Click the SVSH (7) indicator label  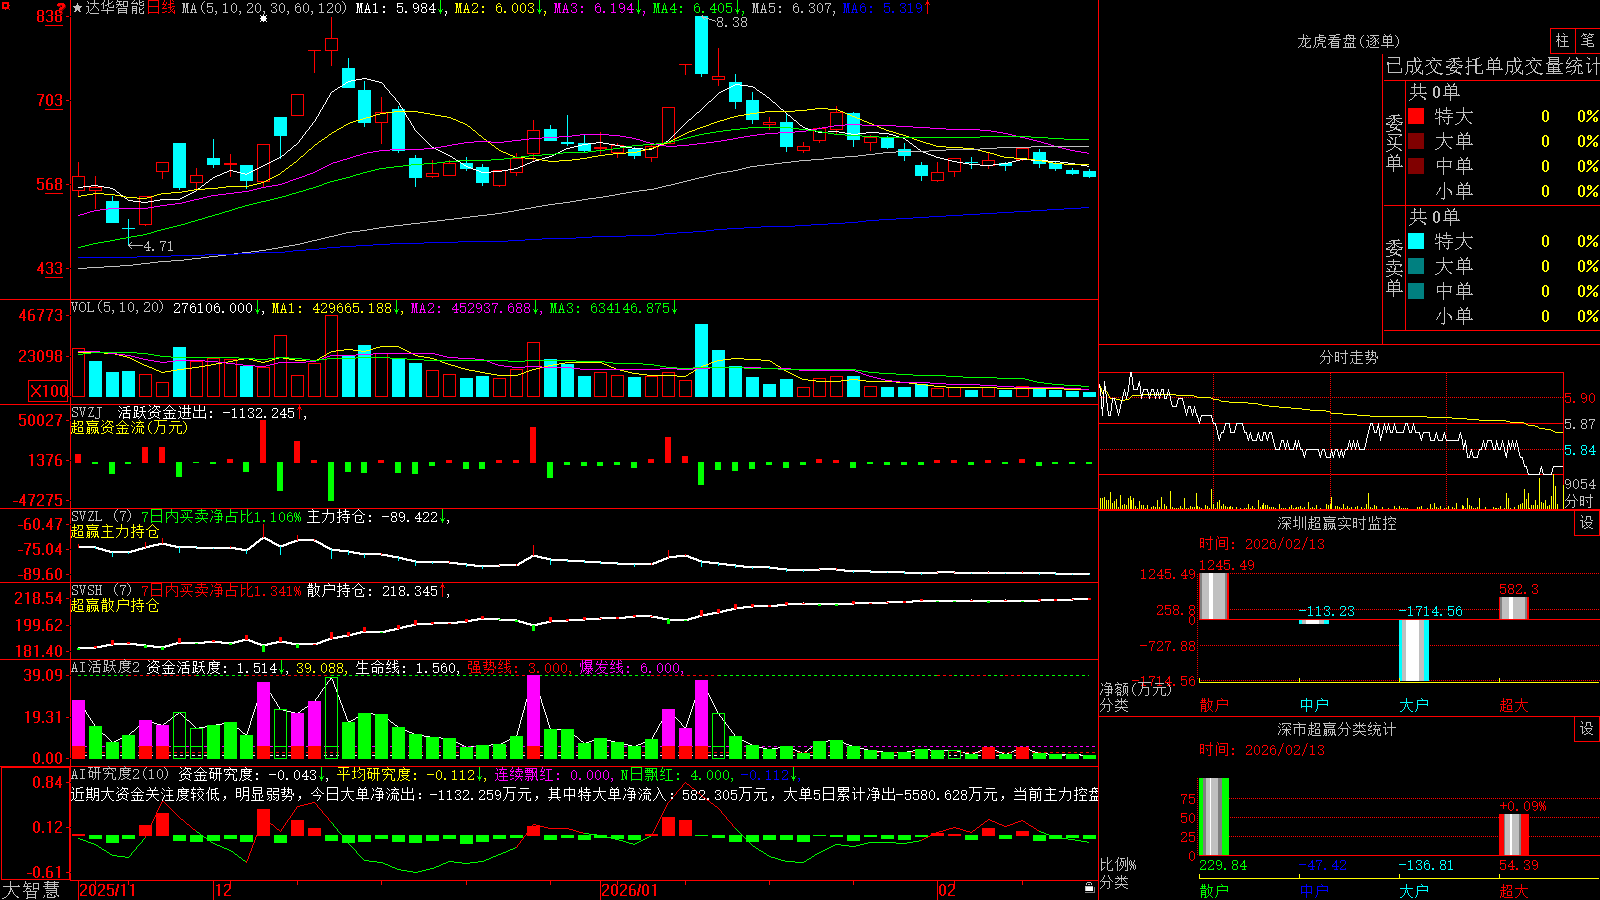[x=102, y=591]
